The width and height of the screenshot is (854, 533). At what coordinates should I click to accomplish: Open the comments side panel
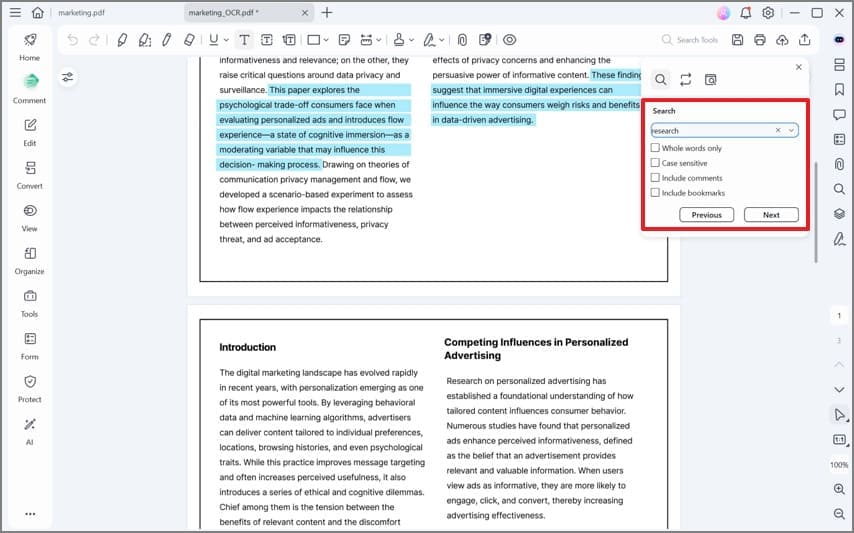839,114
